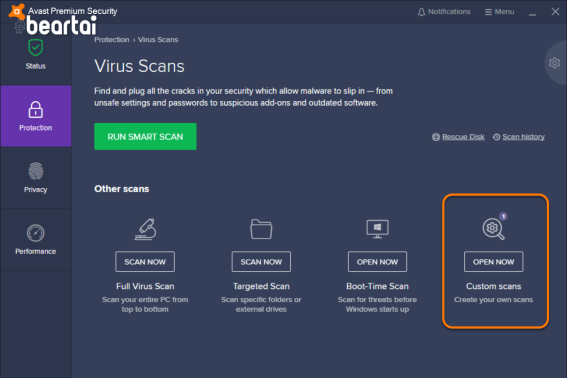This screenshot has height=378, width=567.
Task: Select the Protection lock icon
Action: [x=35, y=110]
